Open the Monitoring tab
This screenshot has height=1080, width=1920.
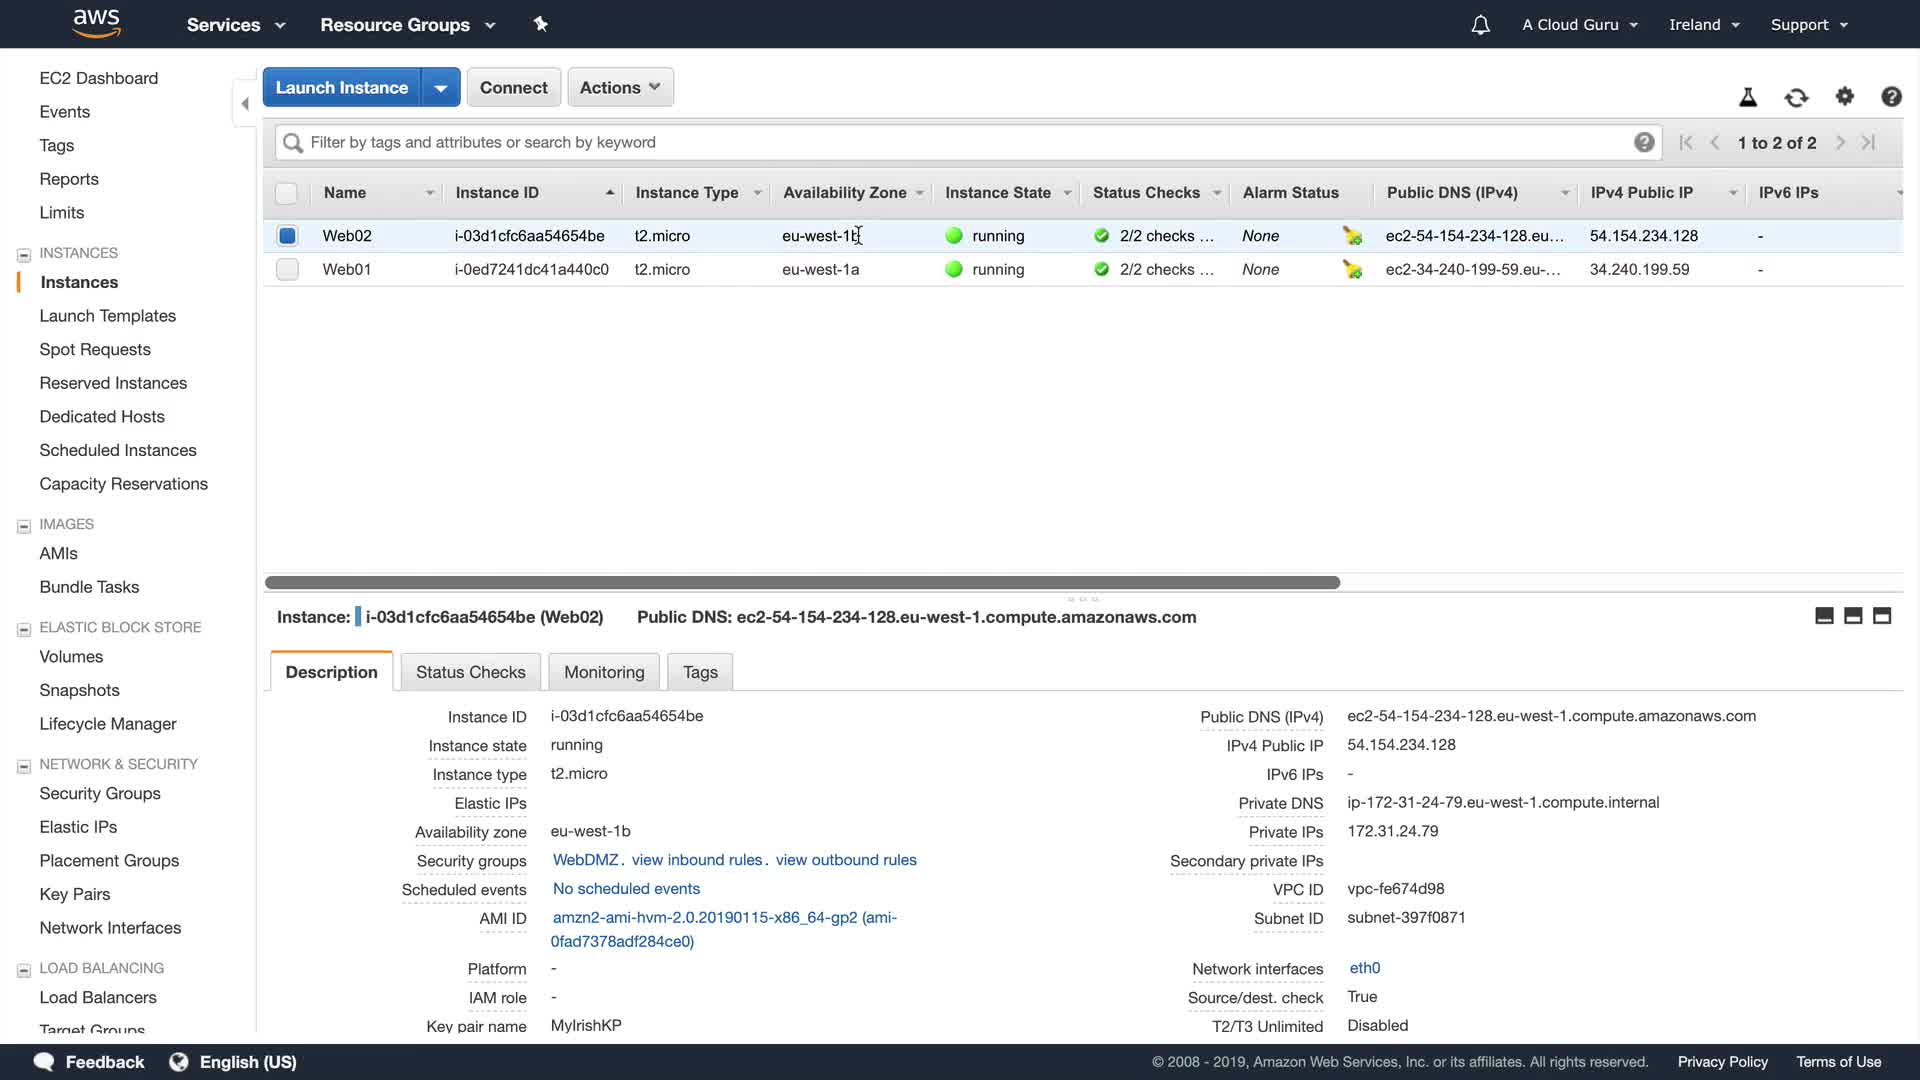(604, 672)
